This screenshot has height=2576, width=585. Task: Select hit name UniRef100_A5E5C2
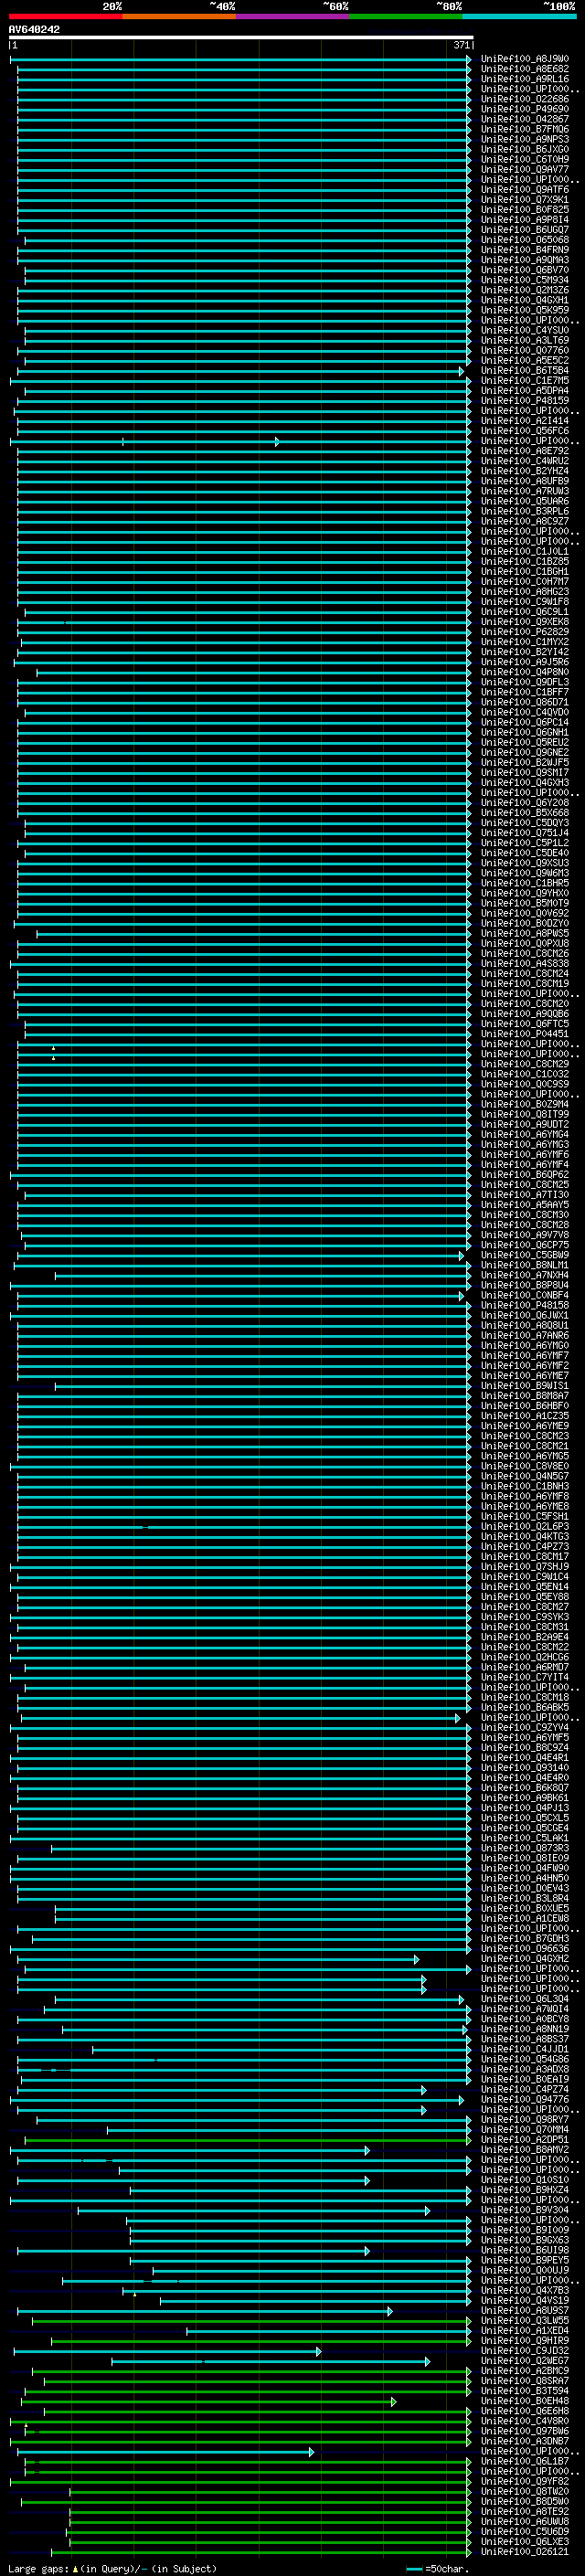[525, 360]
